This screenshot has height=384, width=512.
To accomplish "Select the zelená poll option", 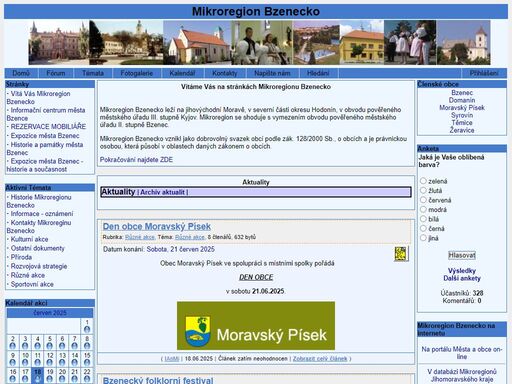I will tap(423, 181).
